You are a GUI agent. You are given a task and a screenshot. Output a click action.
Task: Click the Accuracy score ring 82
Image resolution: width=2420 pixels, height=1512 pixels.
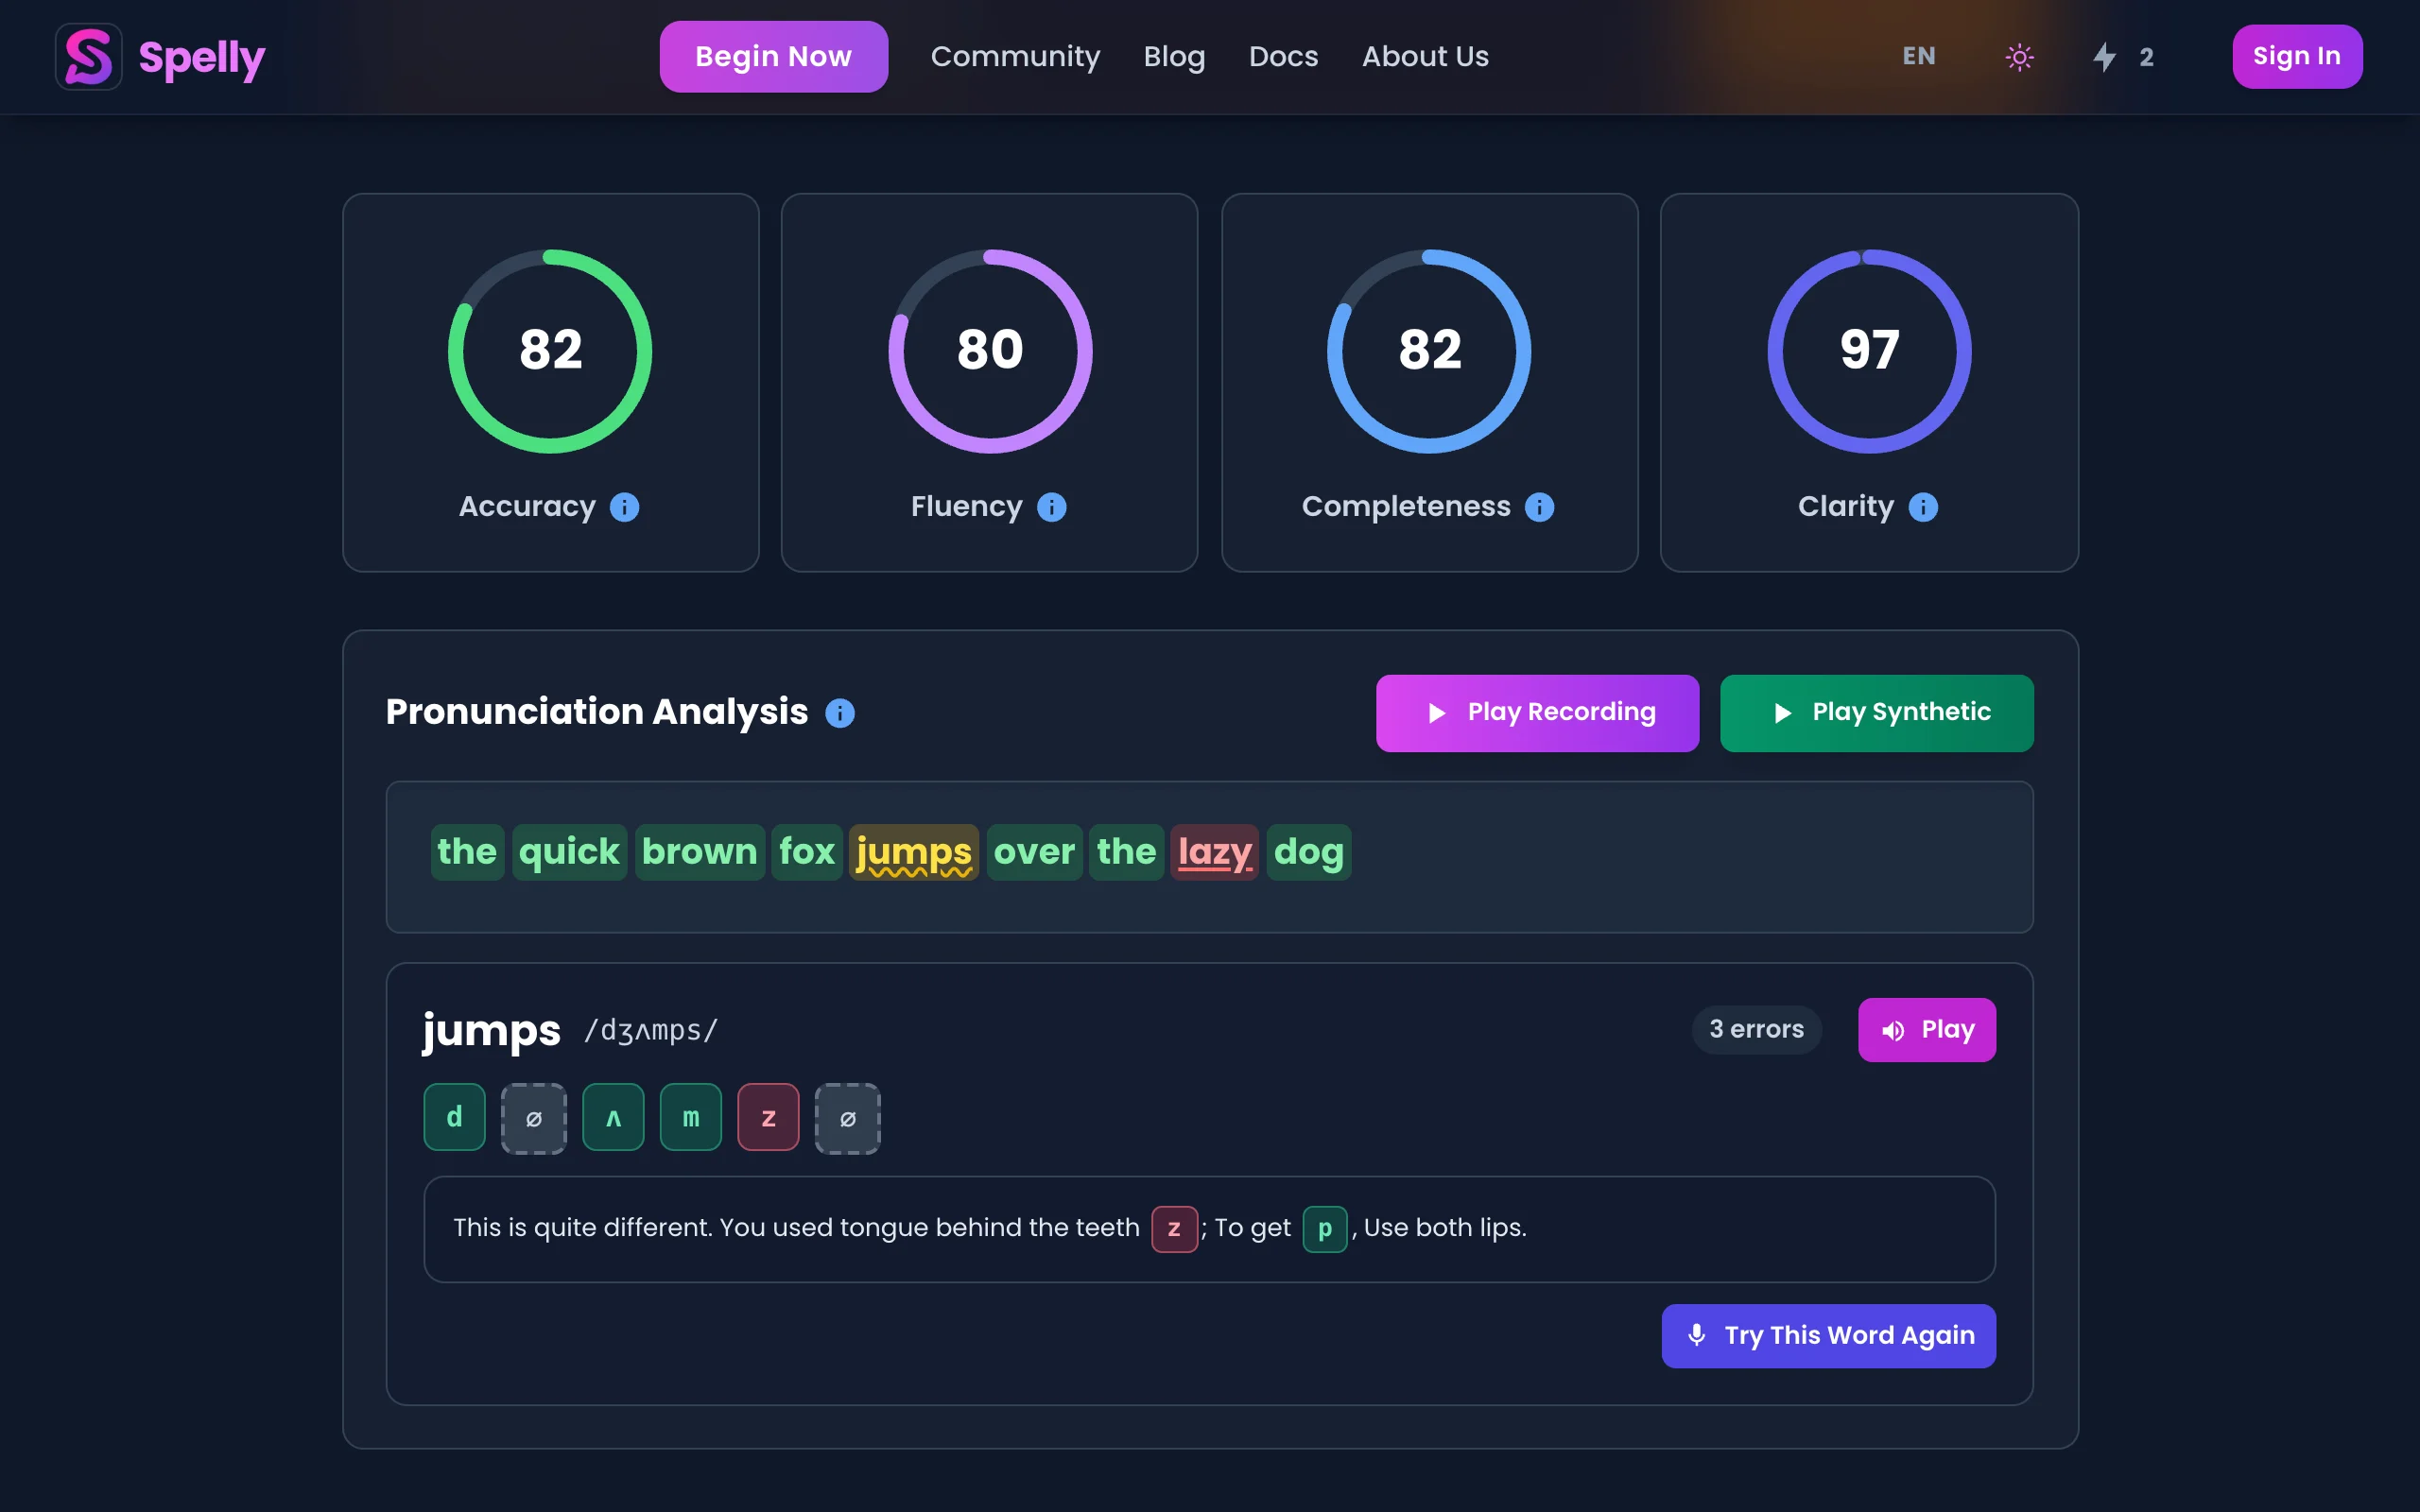(x=550, y=351)
